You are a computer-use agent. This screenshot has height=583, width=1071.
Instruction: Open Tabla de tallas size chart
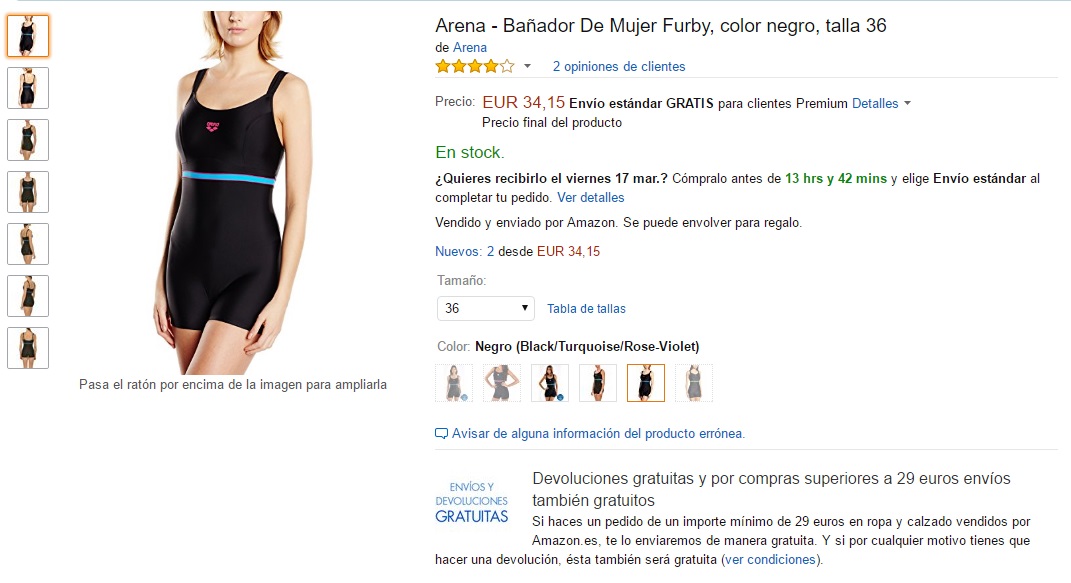[586, 309]
